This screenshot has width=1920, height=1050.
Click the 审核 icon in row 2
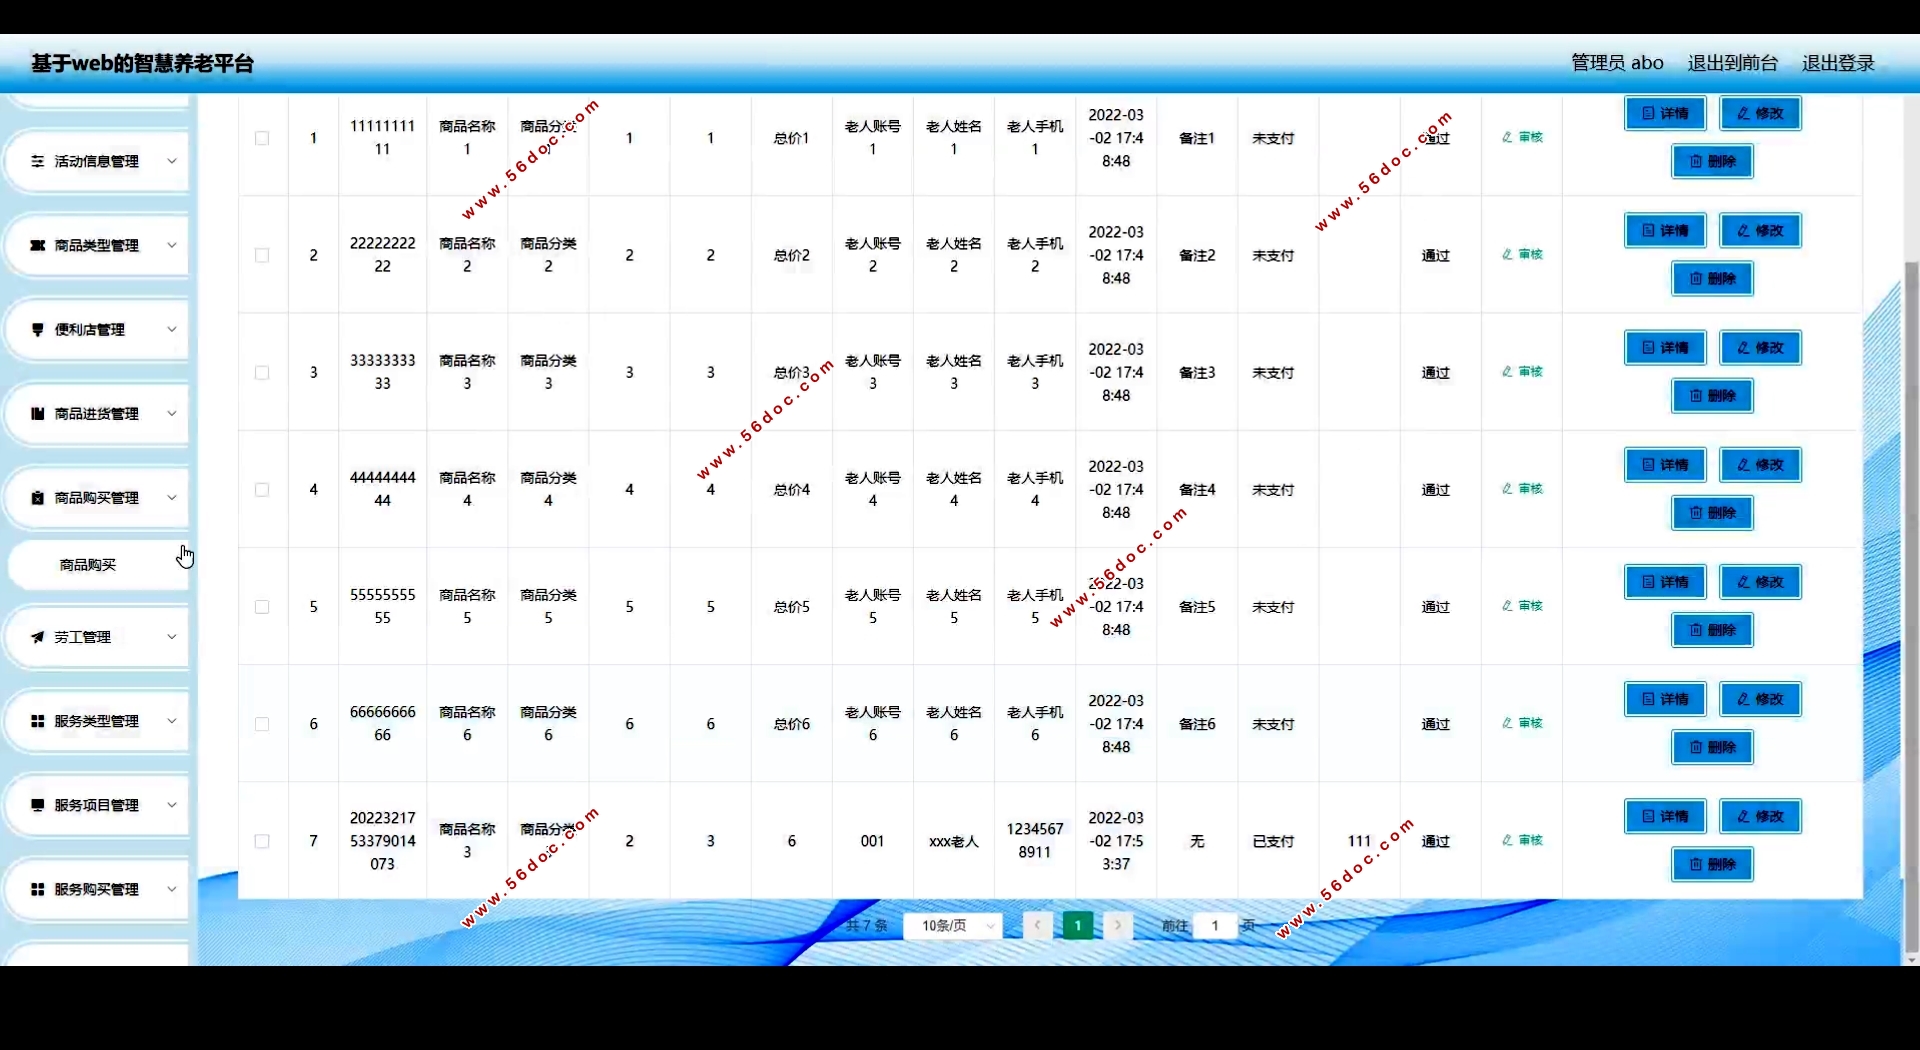pos(1507,254)
